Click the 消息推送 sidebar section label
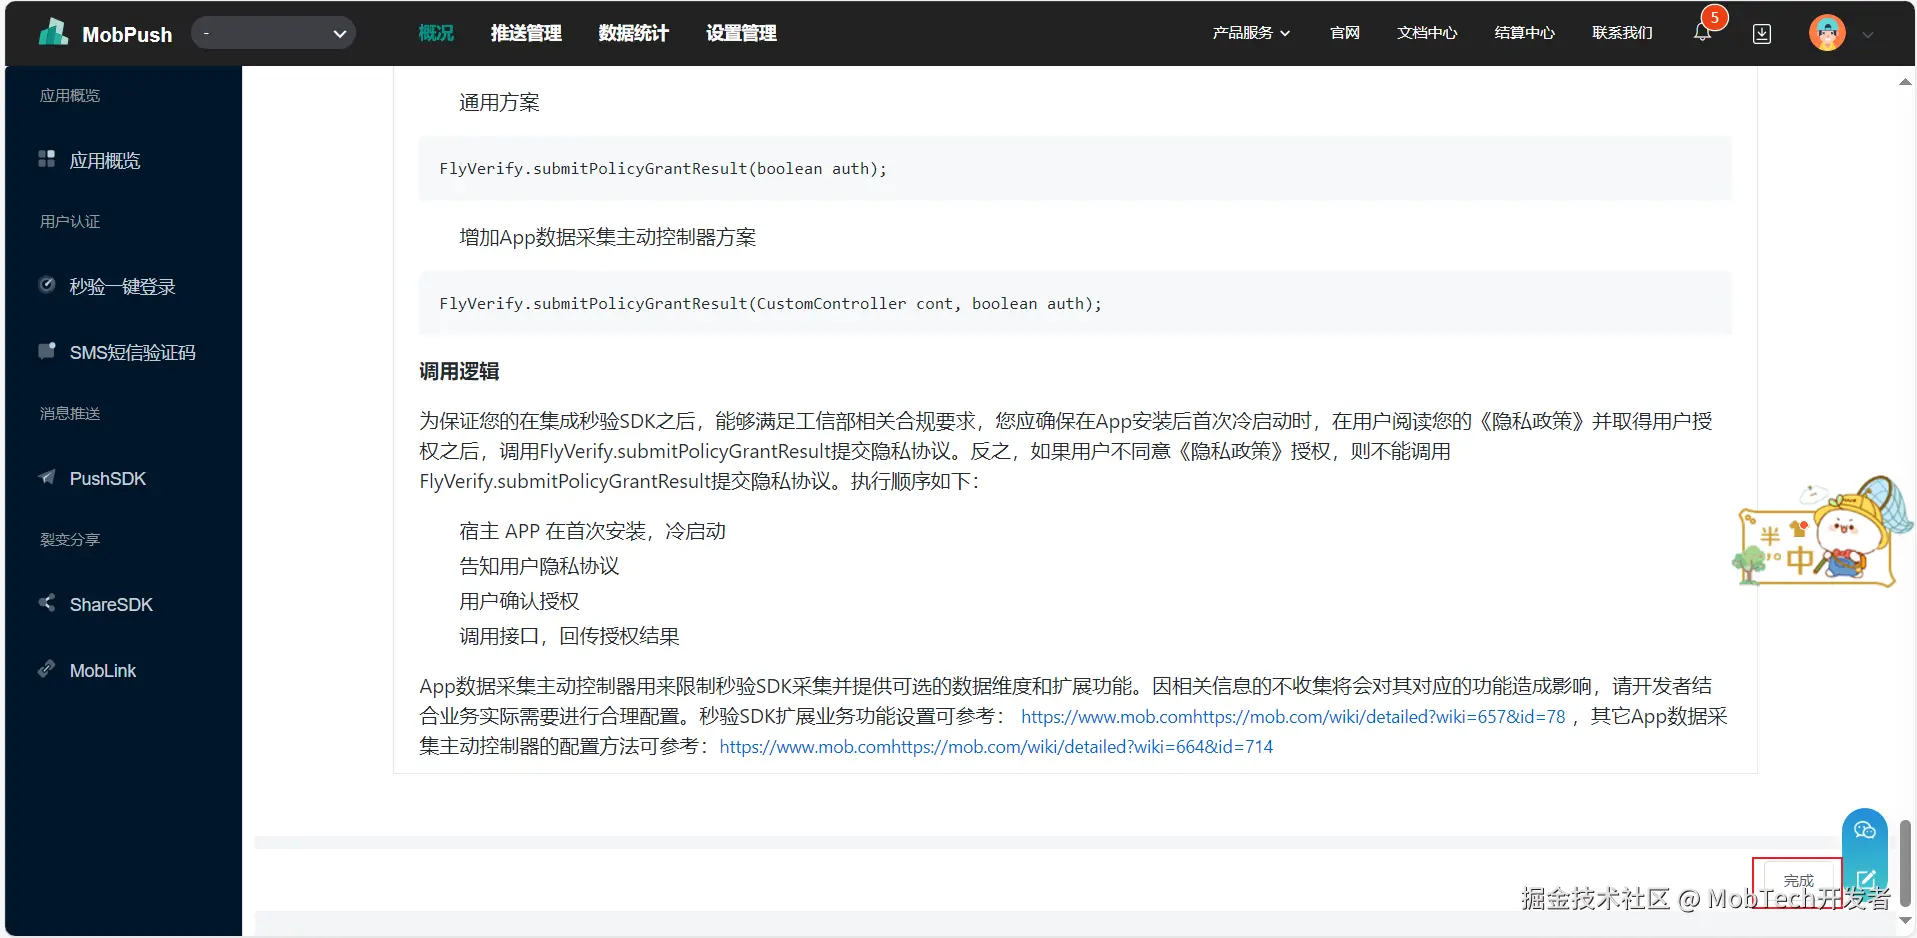 70,413
